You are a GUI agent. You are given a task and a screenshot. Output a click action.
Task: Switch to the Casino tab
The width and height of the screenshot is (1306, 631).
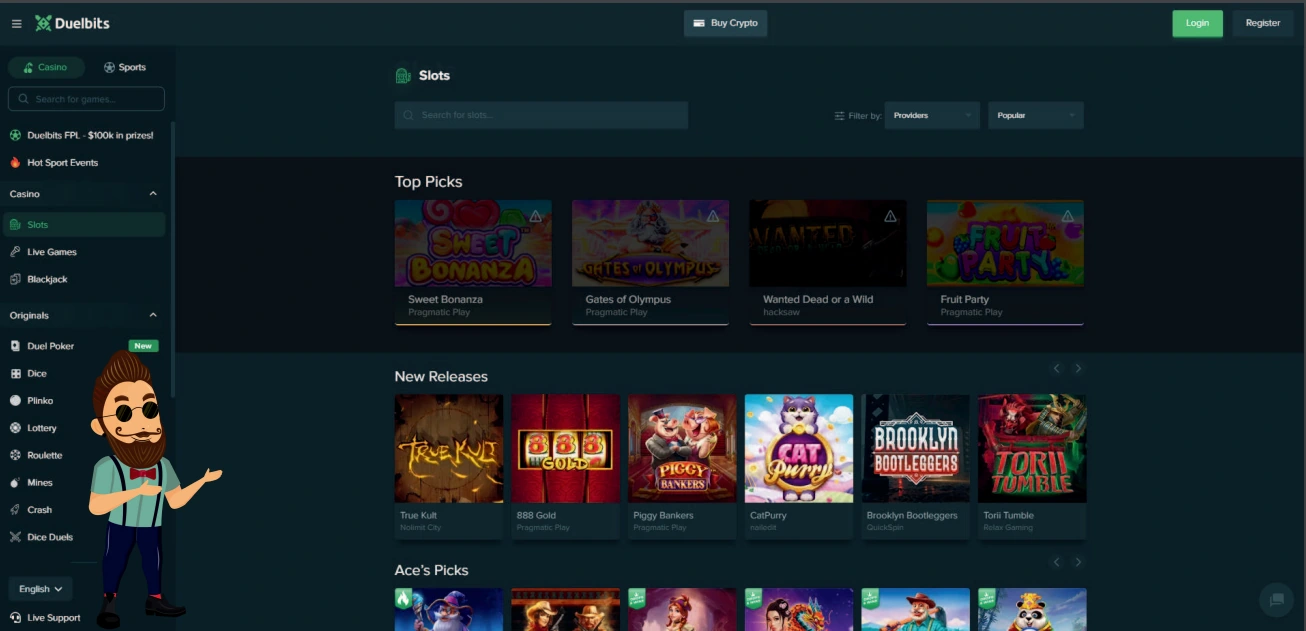[44, 67]
